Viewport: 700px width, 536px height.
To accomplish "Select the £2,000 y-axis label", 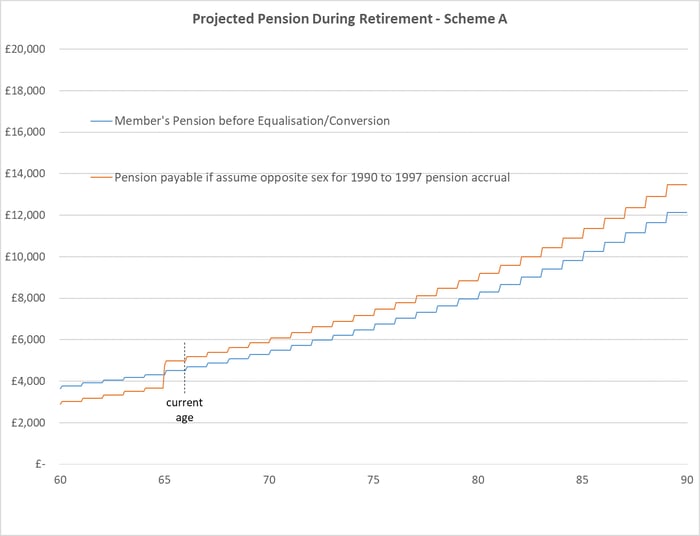I will [x=30, y=423].
